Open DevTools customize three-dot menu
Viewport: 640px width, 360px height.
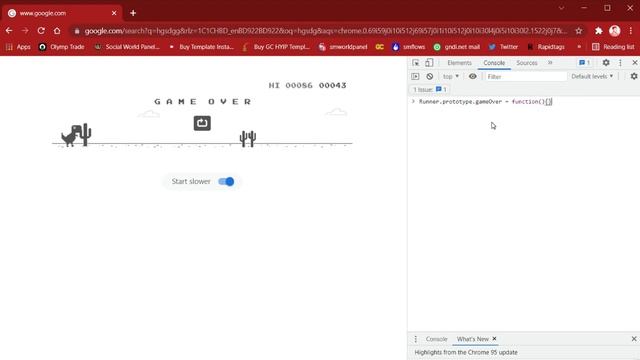point(620,62)
